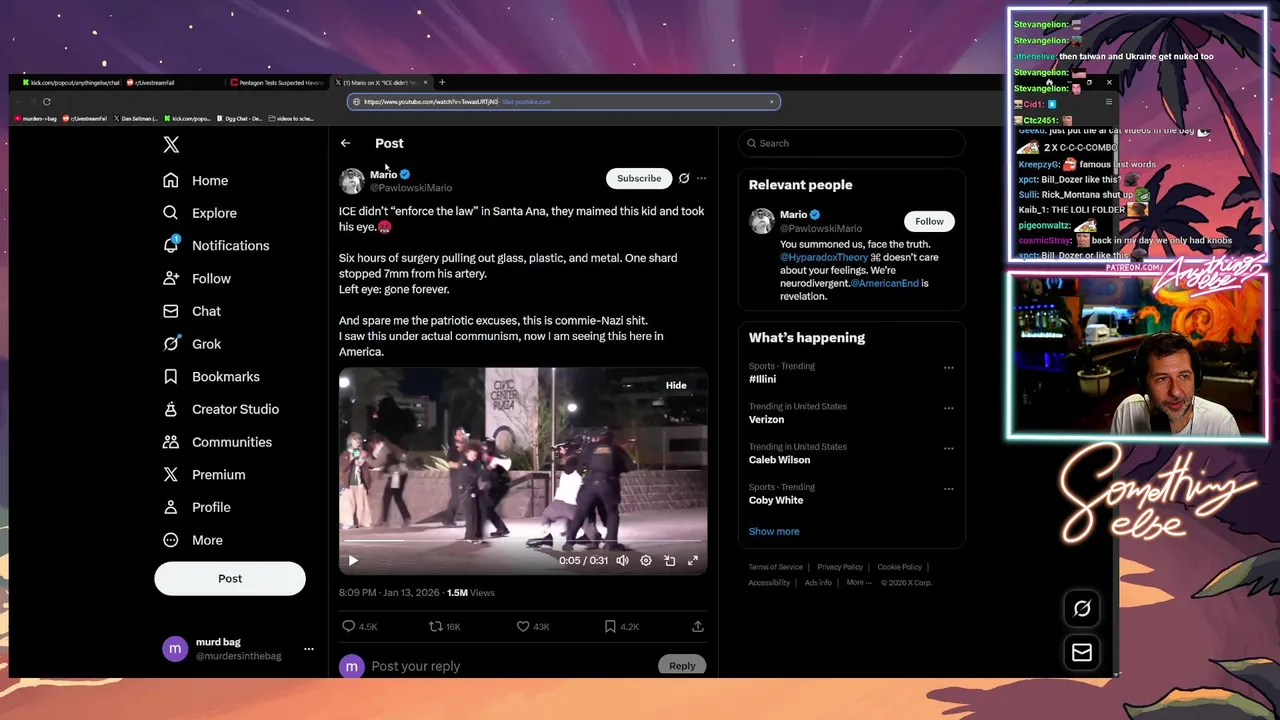
Task: Open the Follow section
Action: 197,278
